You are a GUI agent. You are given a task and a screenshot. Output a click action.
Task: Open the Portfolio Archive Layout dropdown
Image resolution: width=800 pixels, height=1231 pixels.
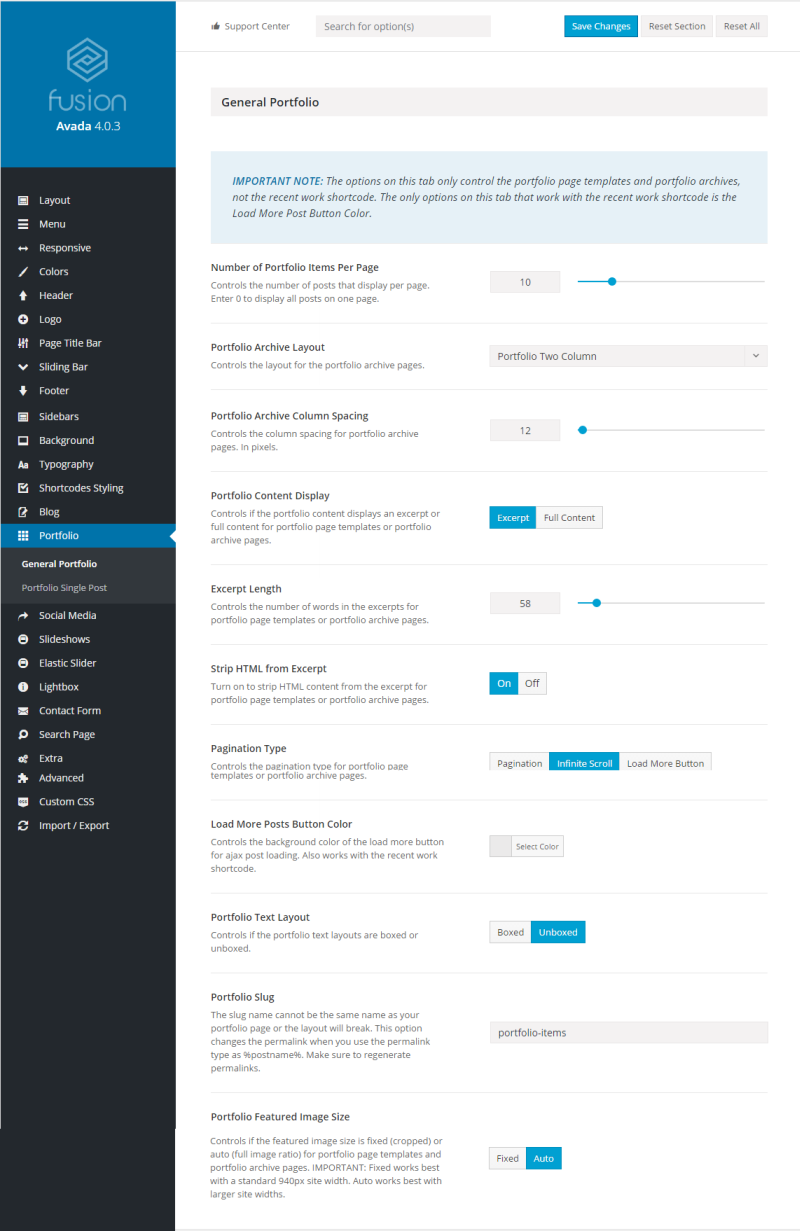(628, 356)
